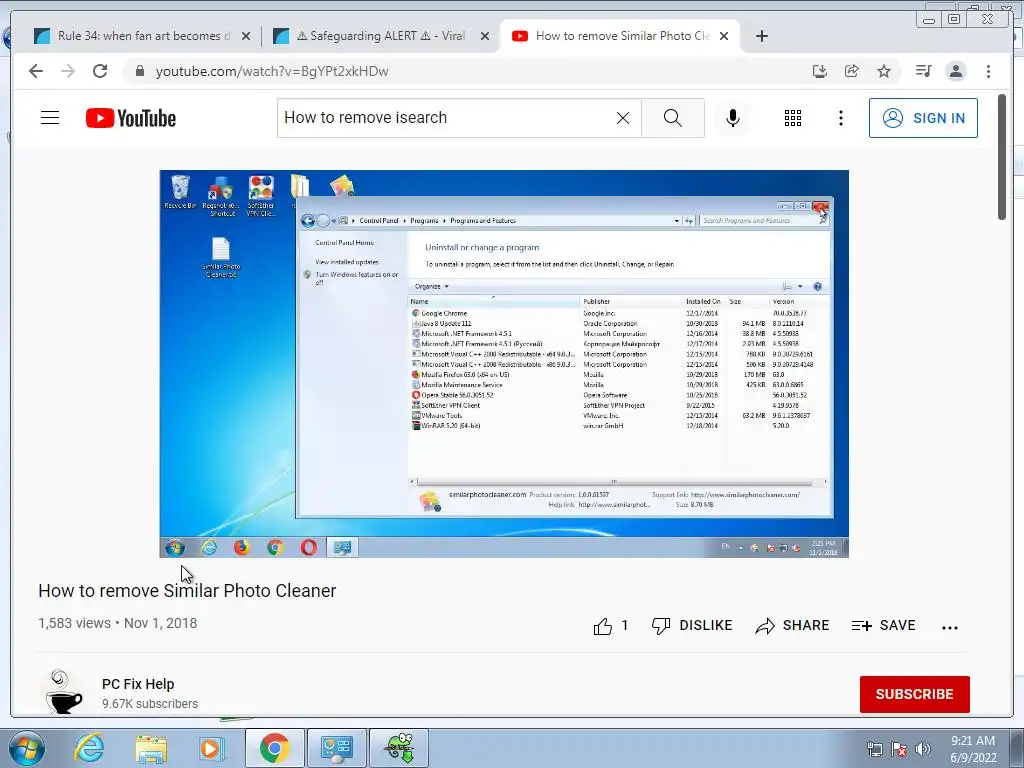Screen dimensions: 1024x768
Task: Bookmark this page with the star icon
Action: [x=884, y=71]
